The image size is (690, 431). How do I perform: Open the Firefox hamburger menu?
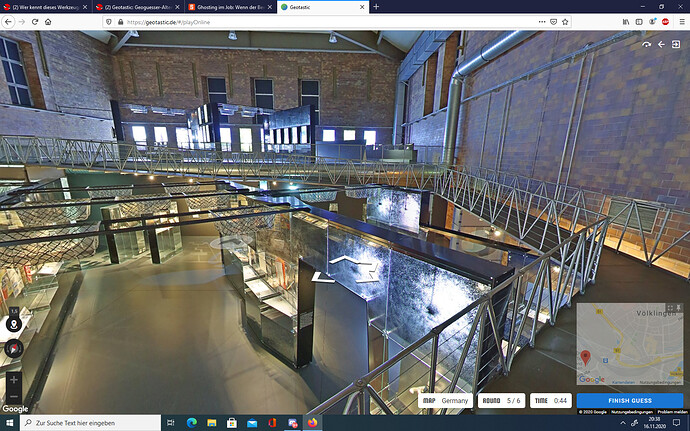[x=682, y=22]
